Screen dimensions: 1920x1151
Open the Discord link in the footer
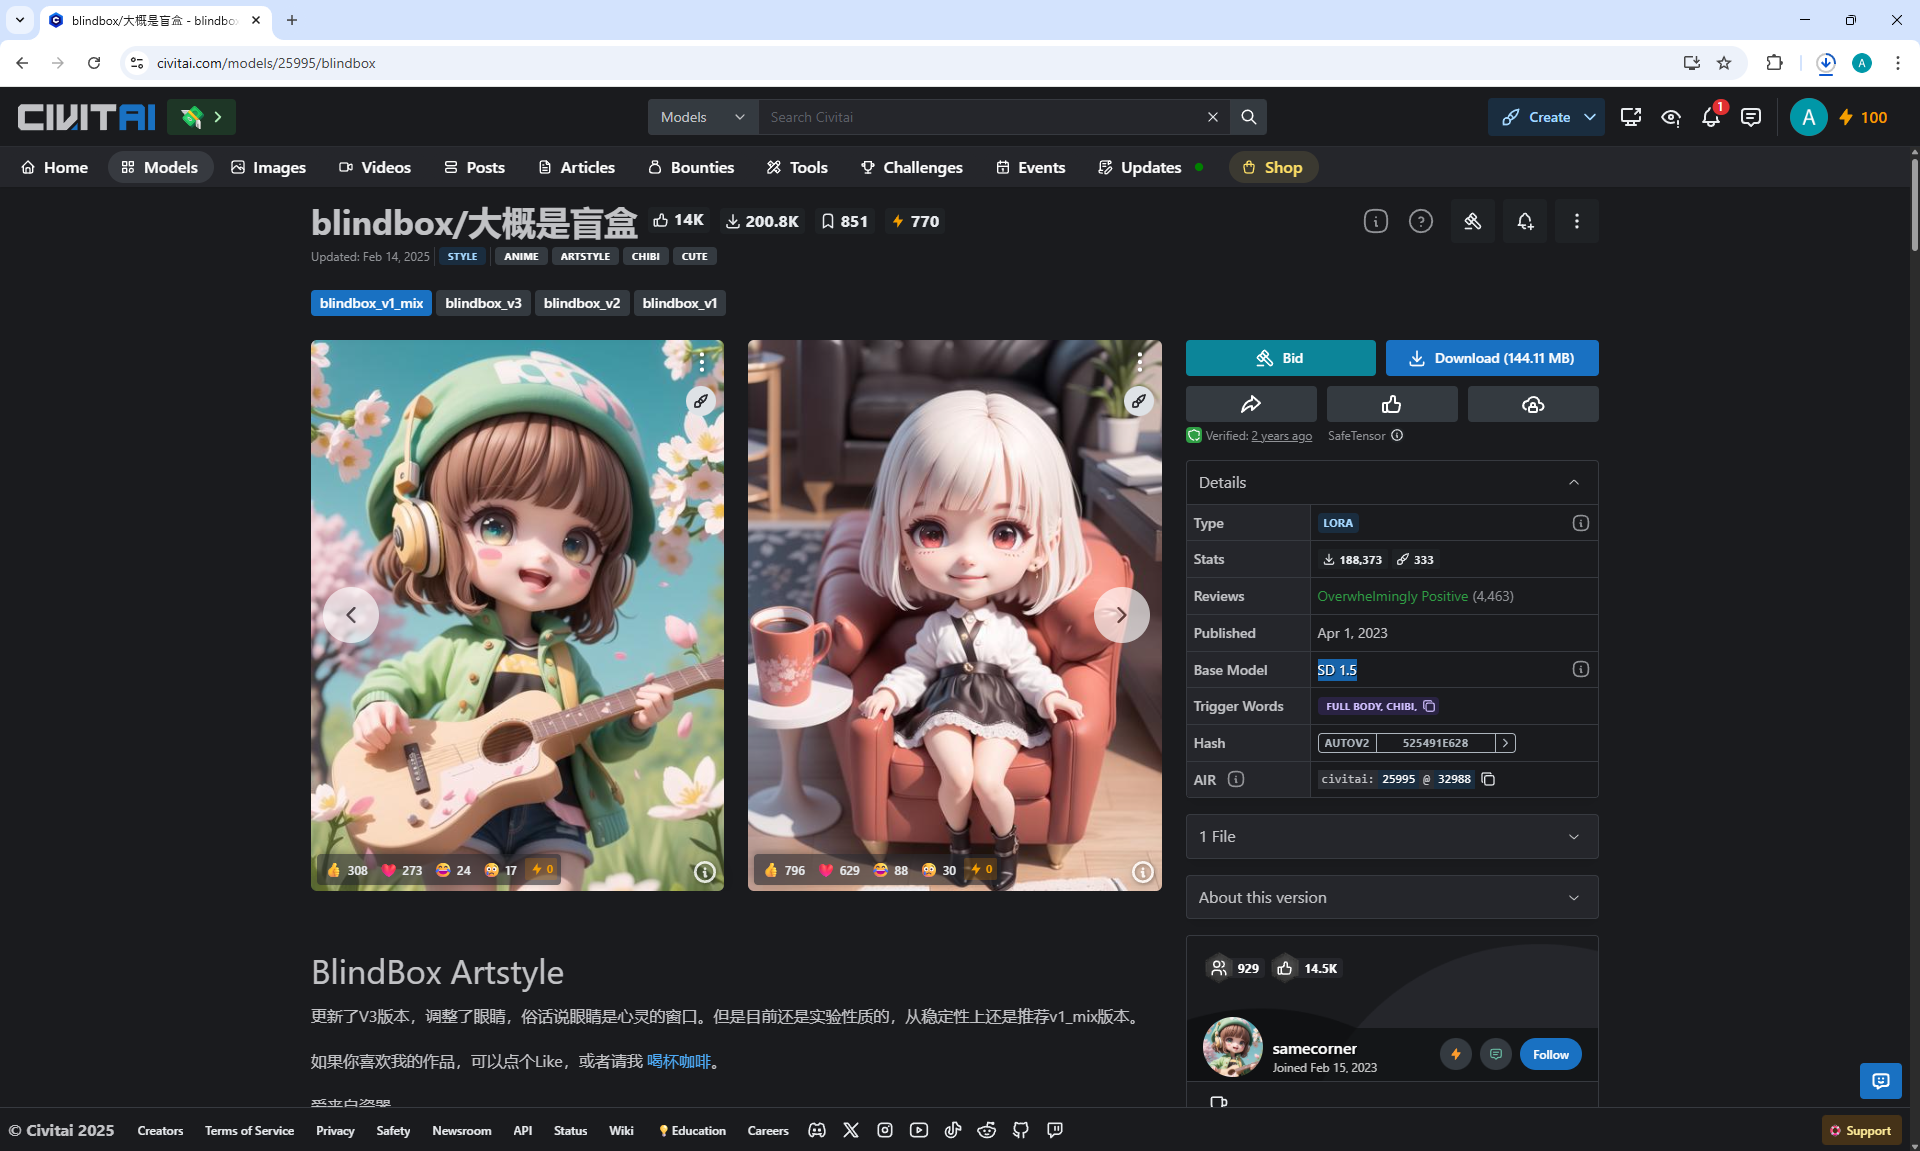pos(817,1131)
